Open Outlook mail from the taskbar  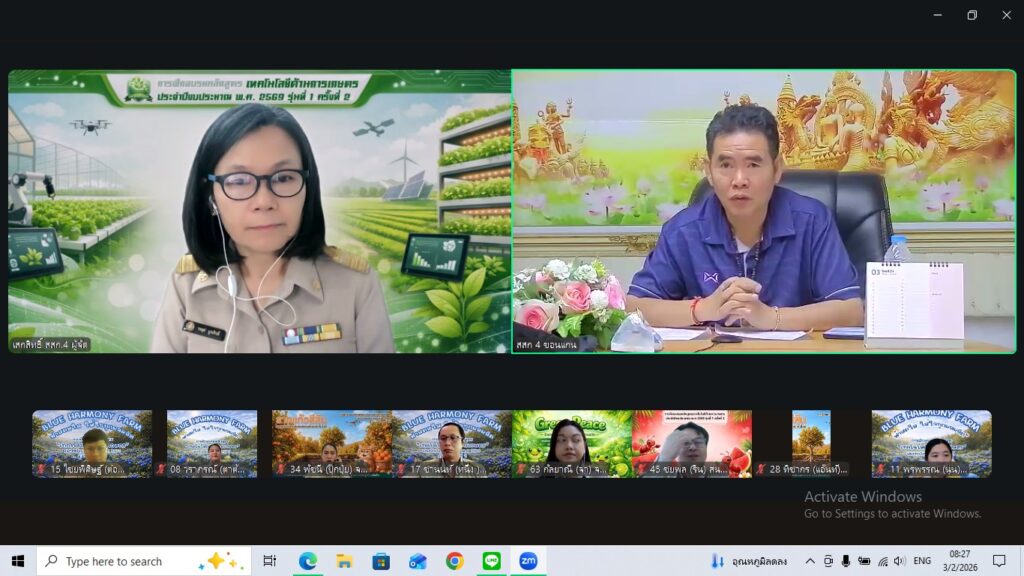[418, 561]
